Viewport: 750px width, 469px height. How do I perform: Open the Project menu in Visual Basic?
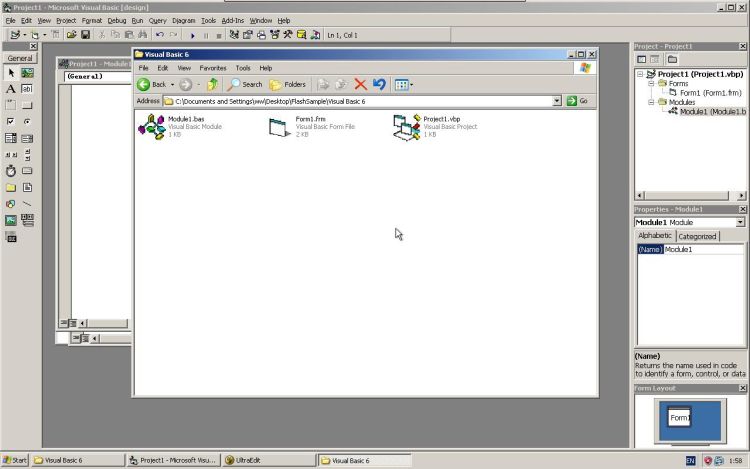coord(66,21)
